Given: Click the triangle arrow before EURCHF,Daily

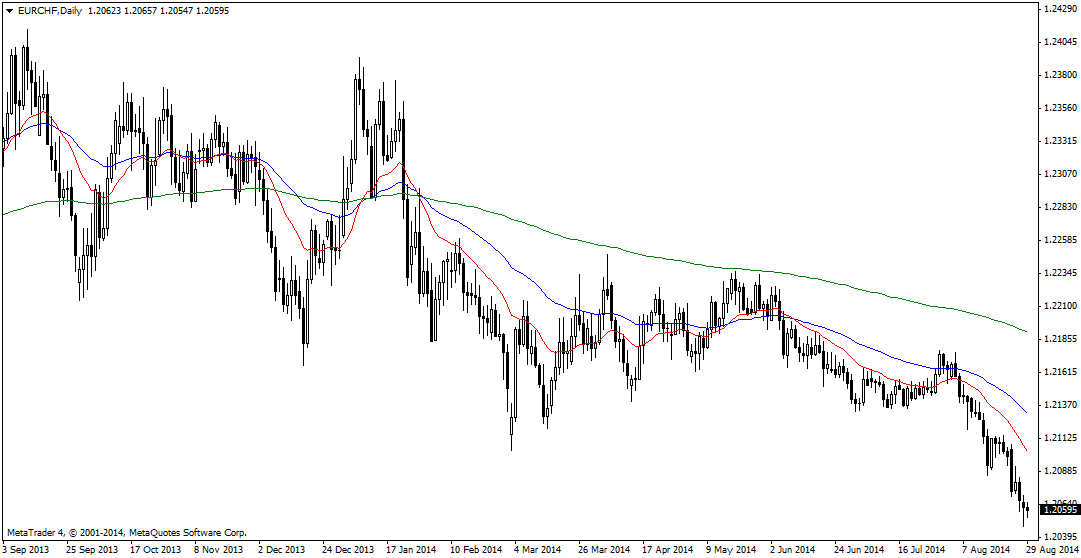Looking at the screenshot, I should [x=9, y=10].
